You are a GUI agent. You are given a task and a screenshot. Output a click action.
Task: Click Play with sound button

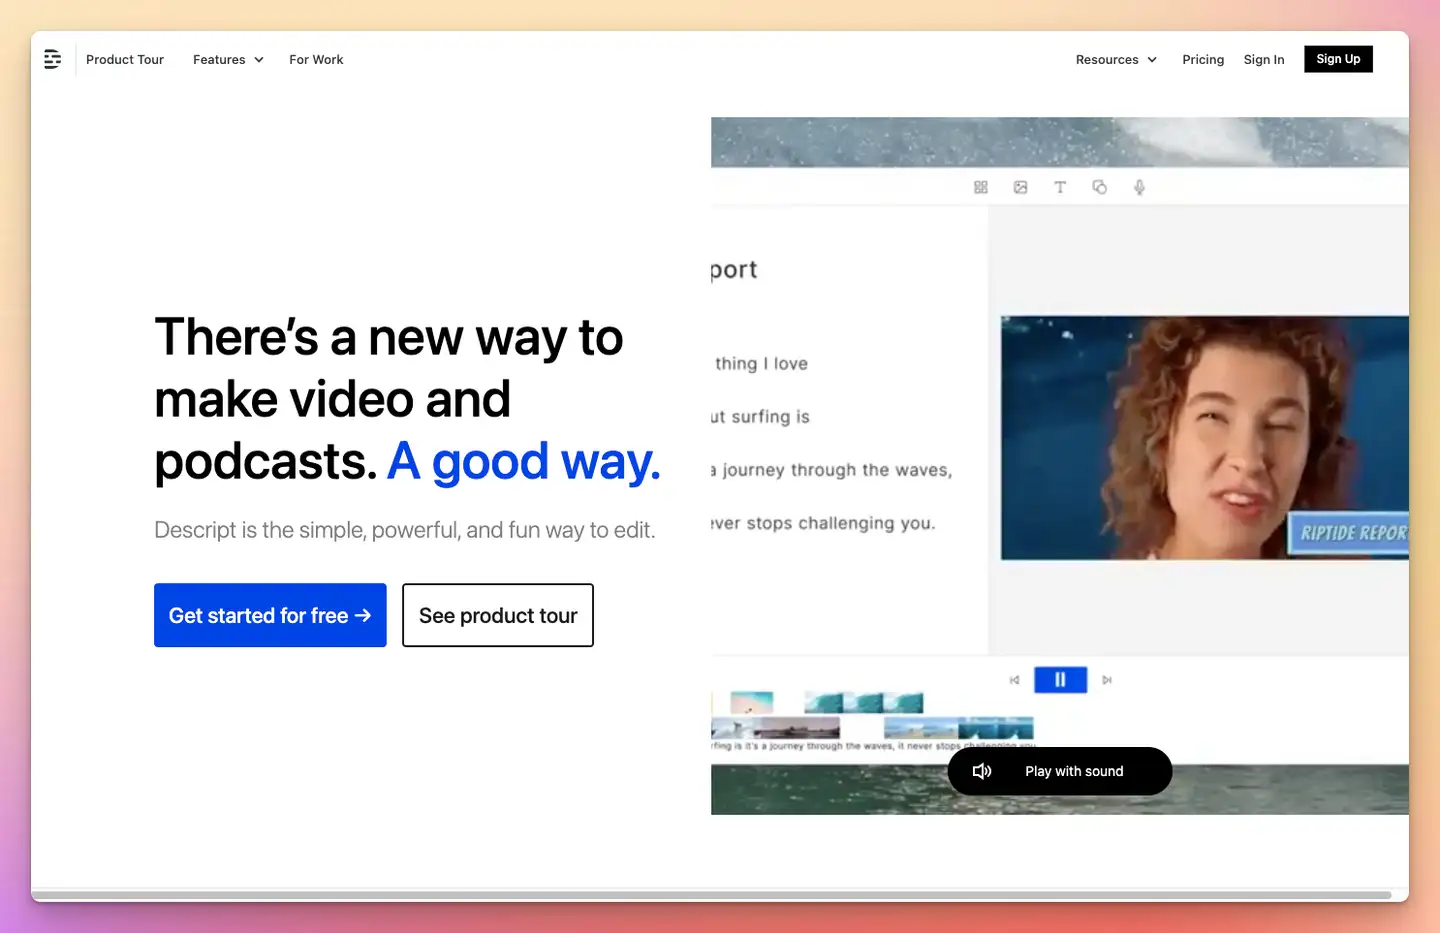click(1060, 771)
